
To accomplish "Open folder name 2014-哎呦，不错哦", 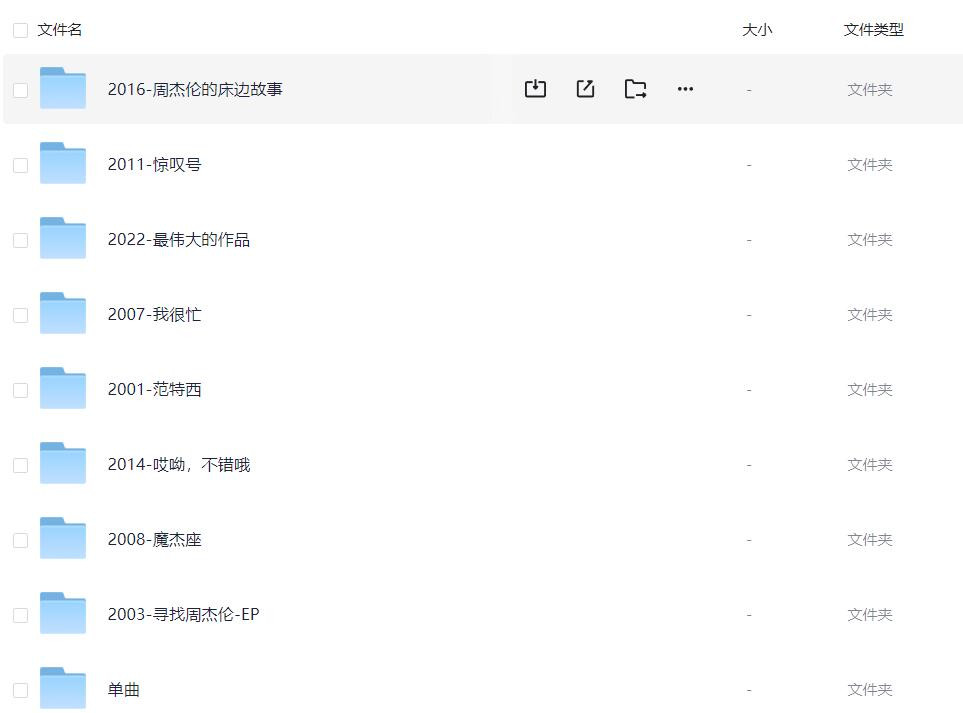I will (x=179, y=464).
